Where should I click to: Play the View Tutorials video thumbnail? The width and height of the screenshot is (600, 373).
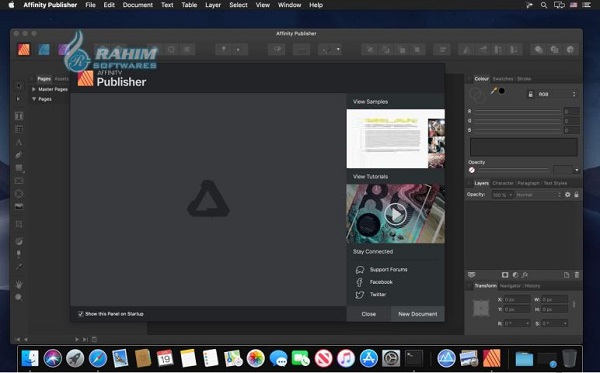[x=396, y=213]
